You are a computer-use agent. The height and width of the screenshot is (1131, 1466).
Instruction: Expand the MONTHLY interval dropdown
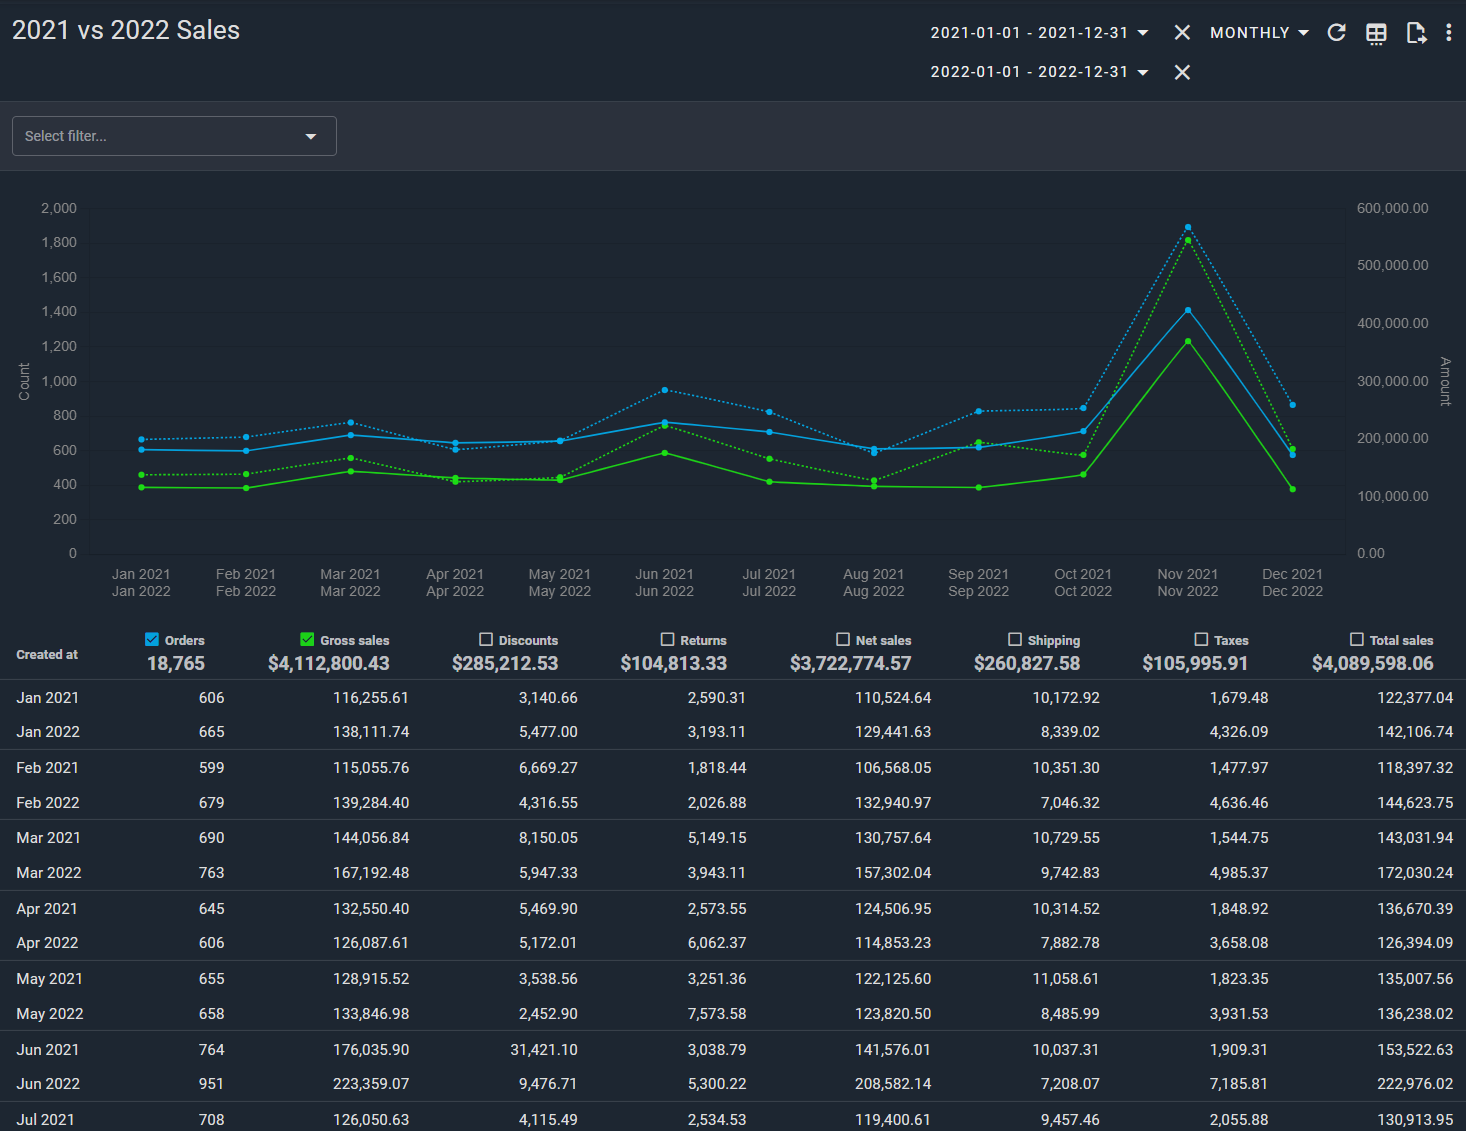(x=1259, y=33)
